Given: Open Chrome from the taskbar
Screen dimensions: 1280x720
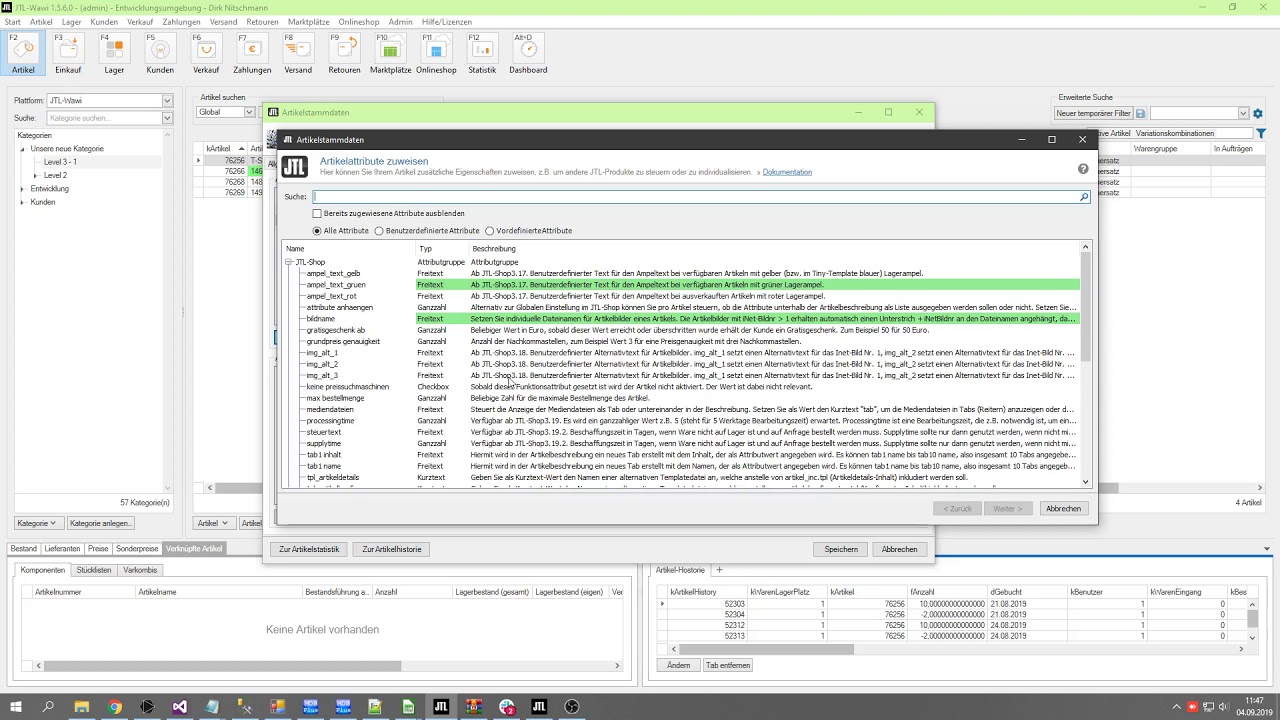Looking at the screenshot, I should pos(114,707).
